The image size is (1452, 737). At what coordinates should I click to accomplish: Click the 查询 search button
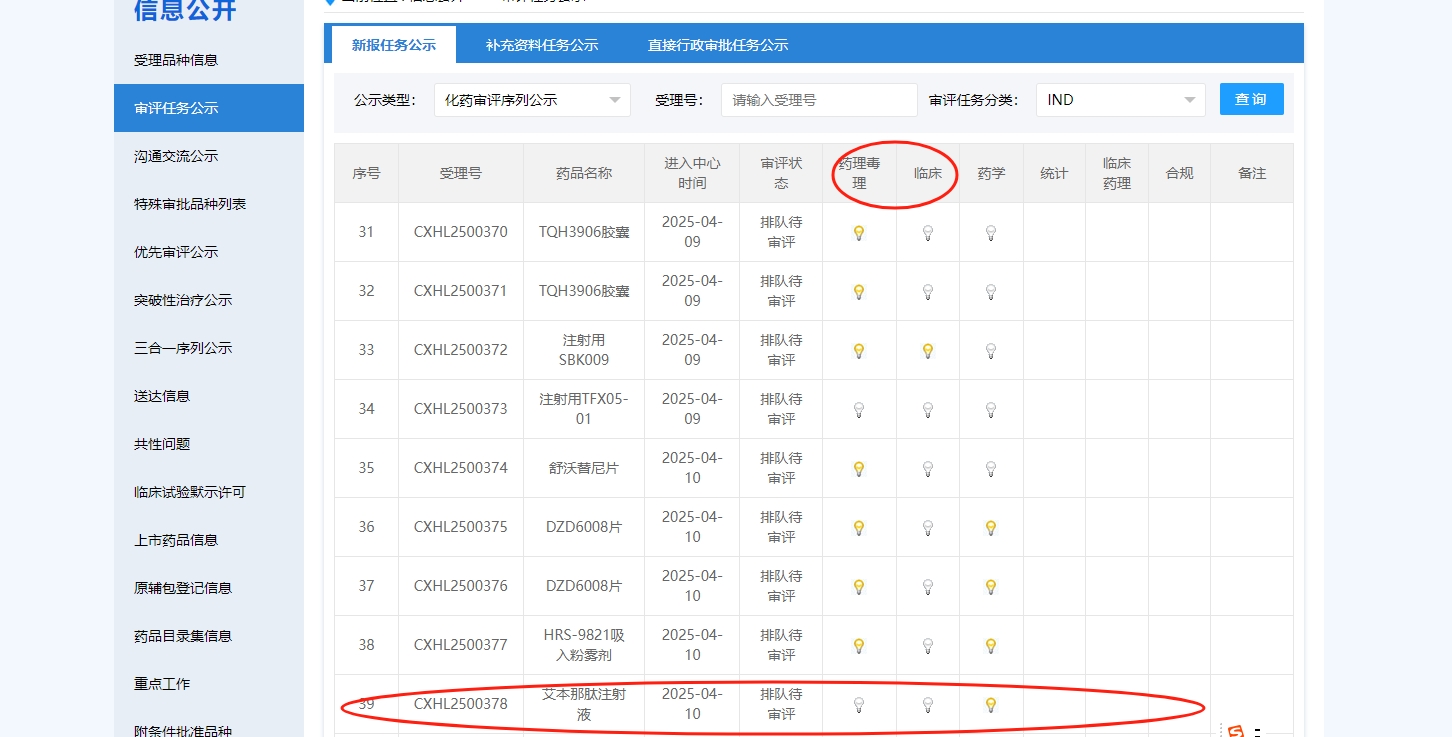(1251, 99)
